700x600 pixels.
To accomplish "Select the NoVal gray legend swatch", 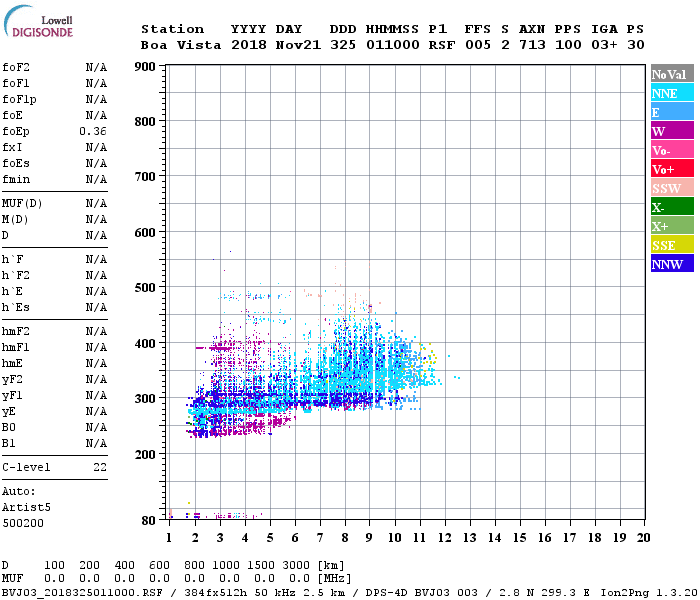I will point(672,74).
